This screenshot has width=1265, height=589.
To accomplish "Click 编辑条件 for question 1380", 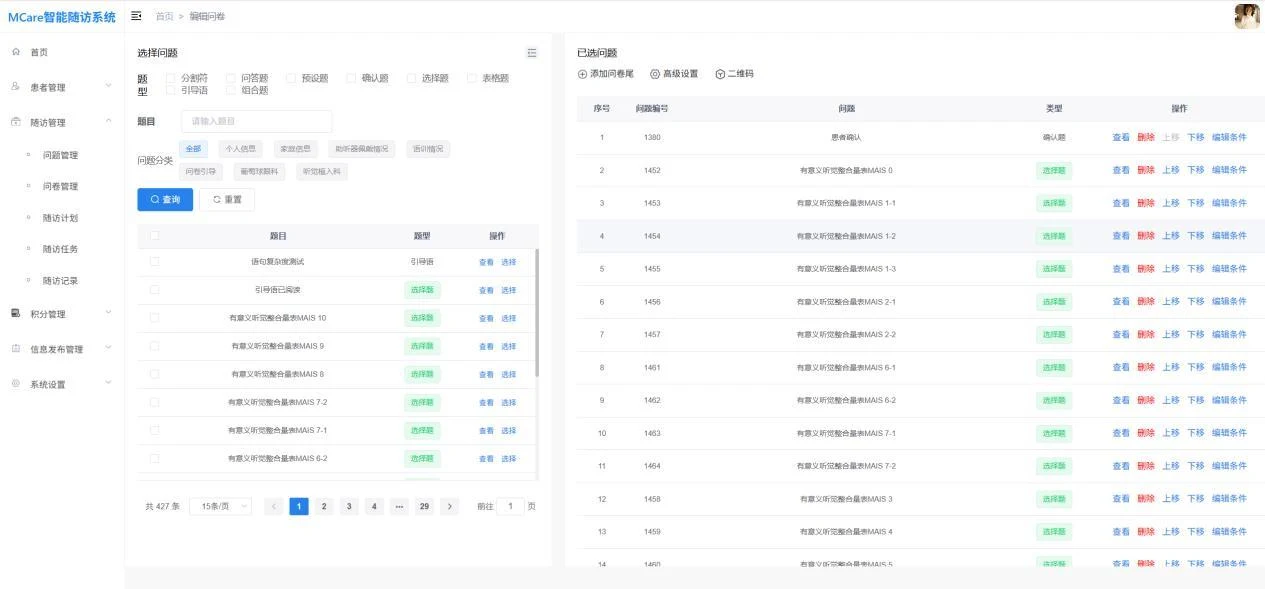I will point(1229,137).
